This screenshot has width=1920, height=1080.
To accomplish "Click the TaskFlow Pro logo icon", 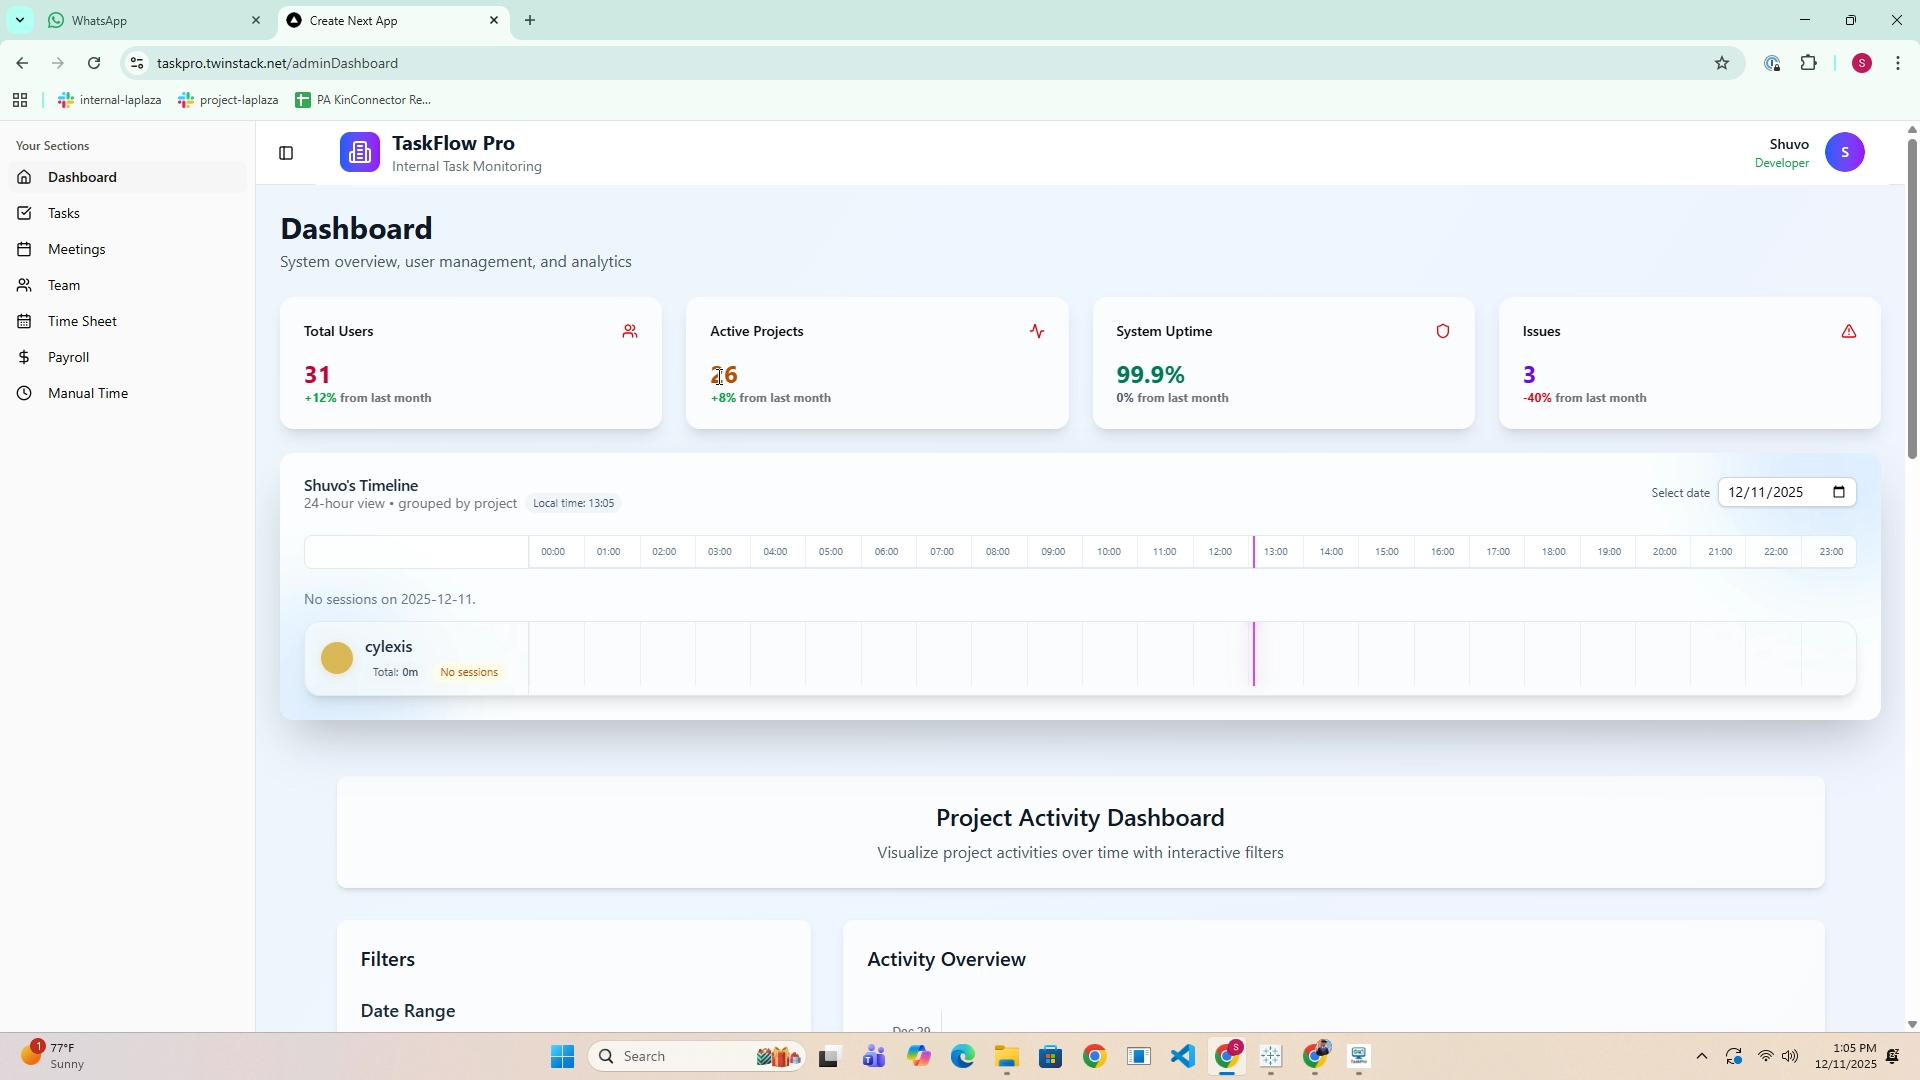I will (x=359, y=153).
